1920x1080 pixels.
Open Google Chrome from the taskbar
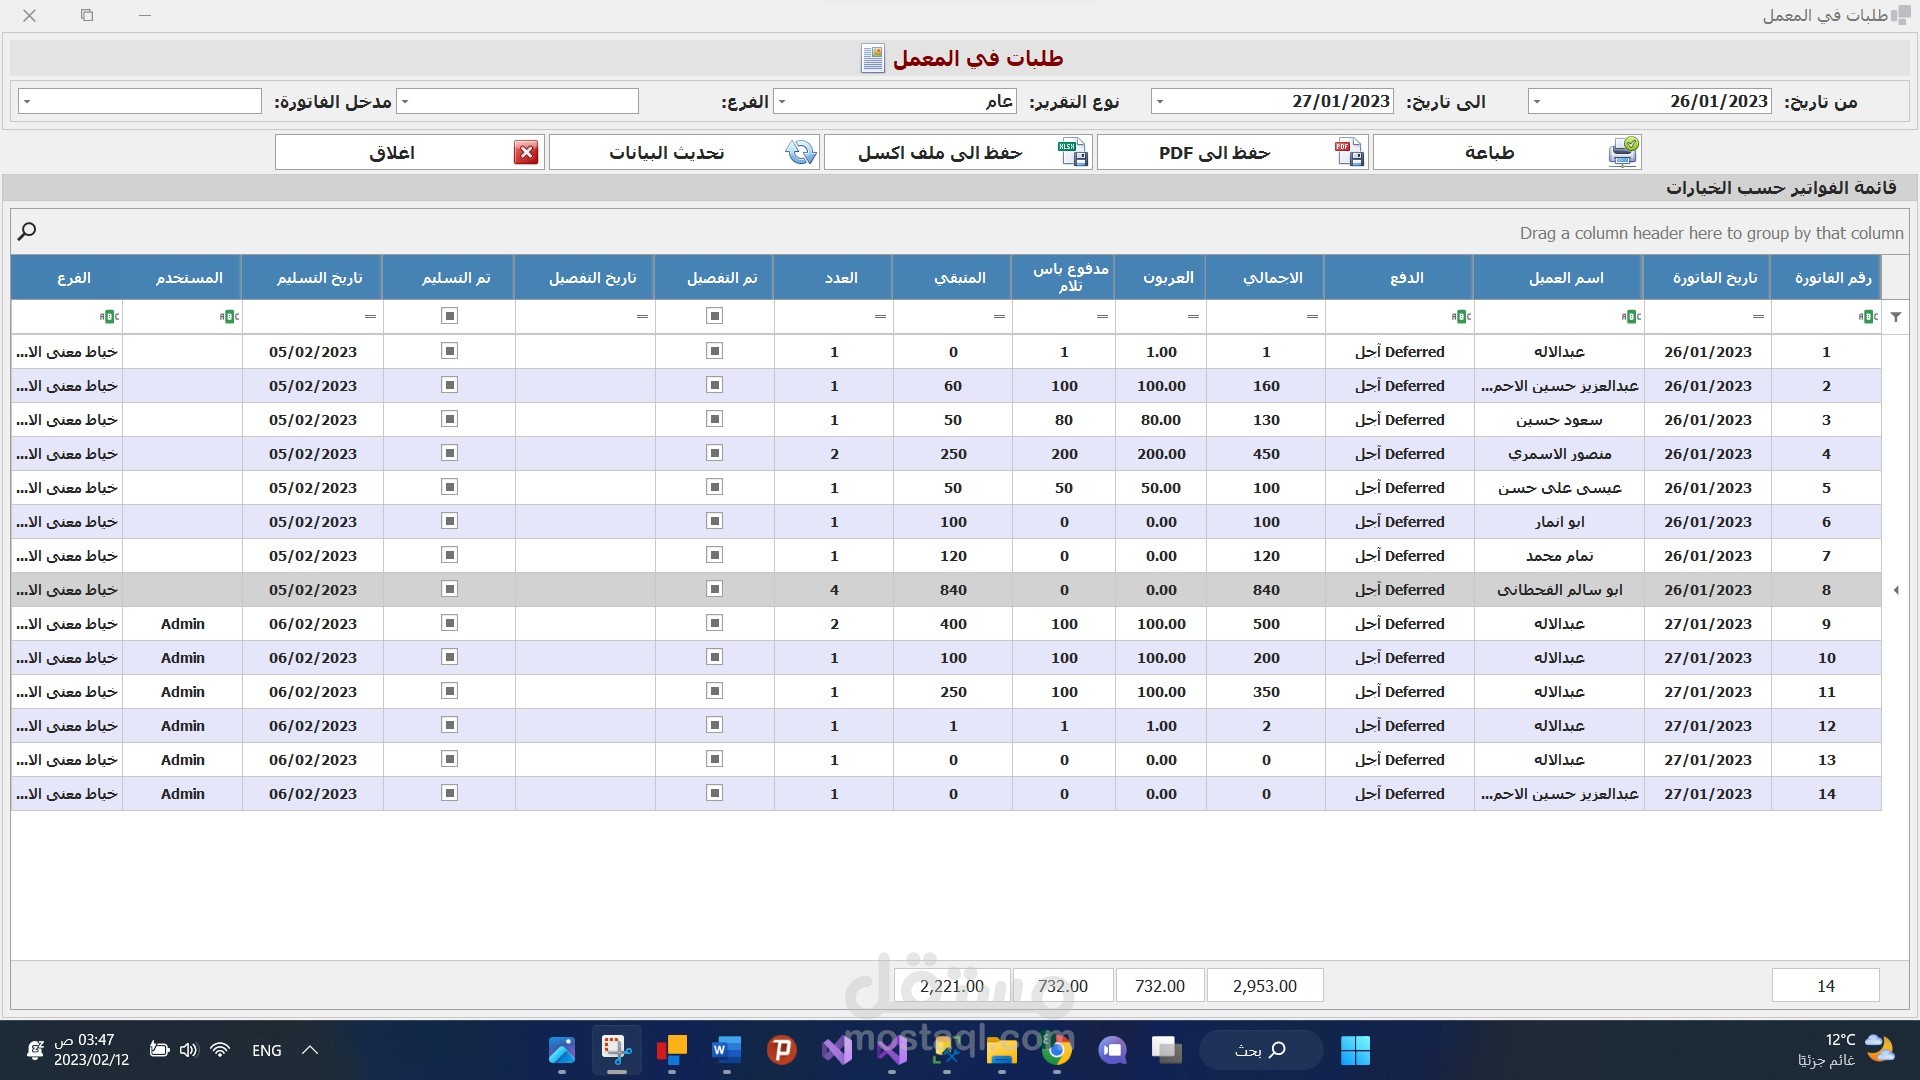coord(1057,1050)
